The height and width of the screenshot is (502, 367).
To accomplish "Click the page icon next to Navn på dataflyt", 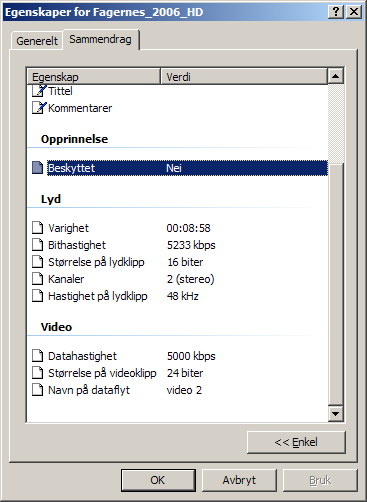I will pyautogui.click(x=38, y=390).
